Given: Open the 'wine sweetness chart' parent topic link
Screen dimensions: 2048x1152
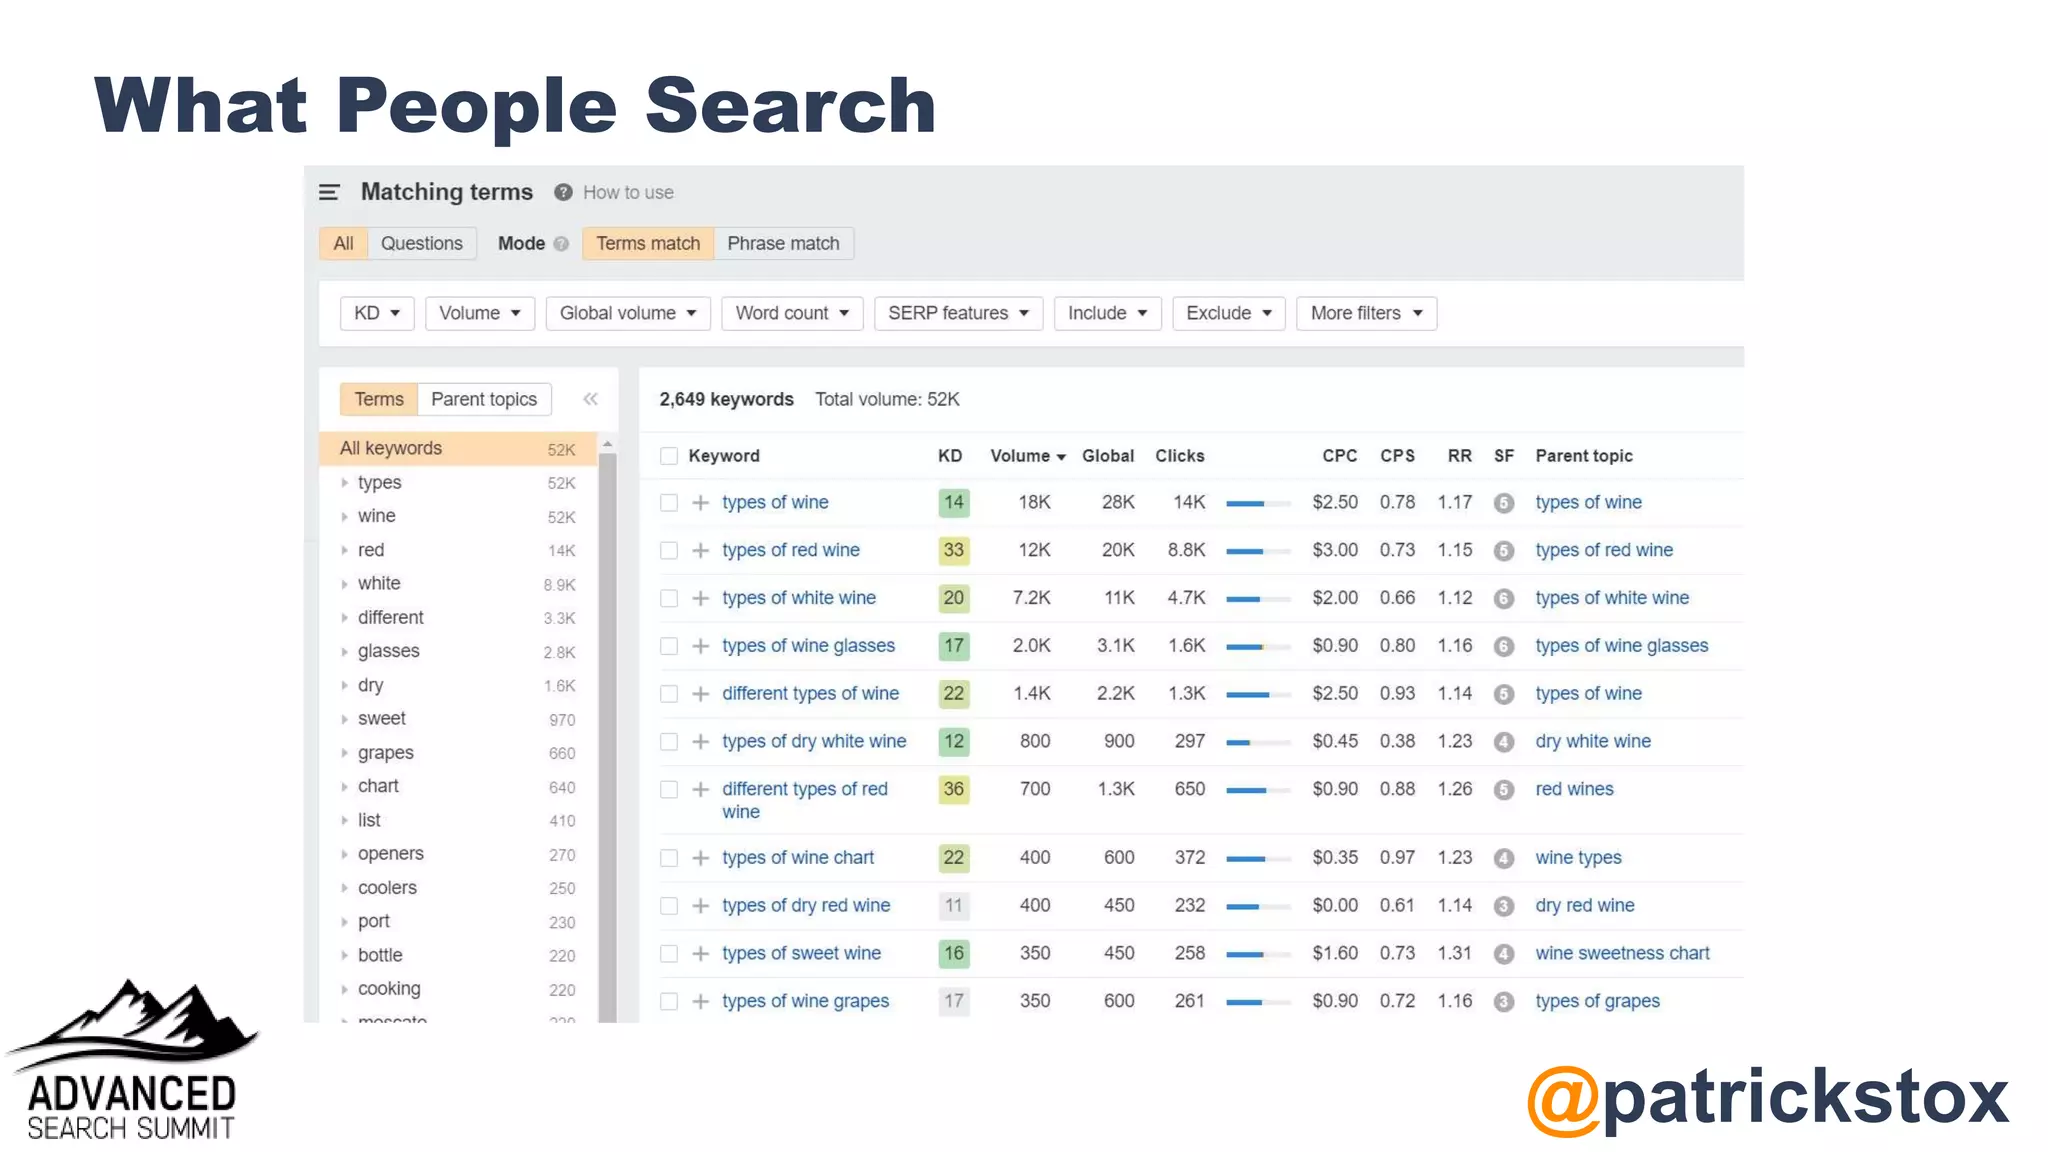Looking at the screenshot, I should (x=1622, y=954).
